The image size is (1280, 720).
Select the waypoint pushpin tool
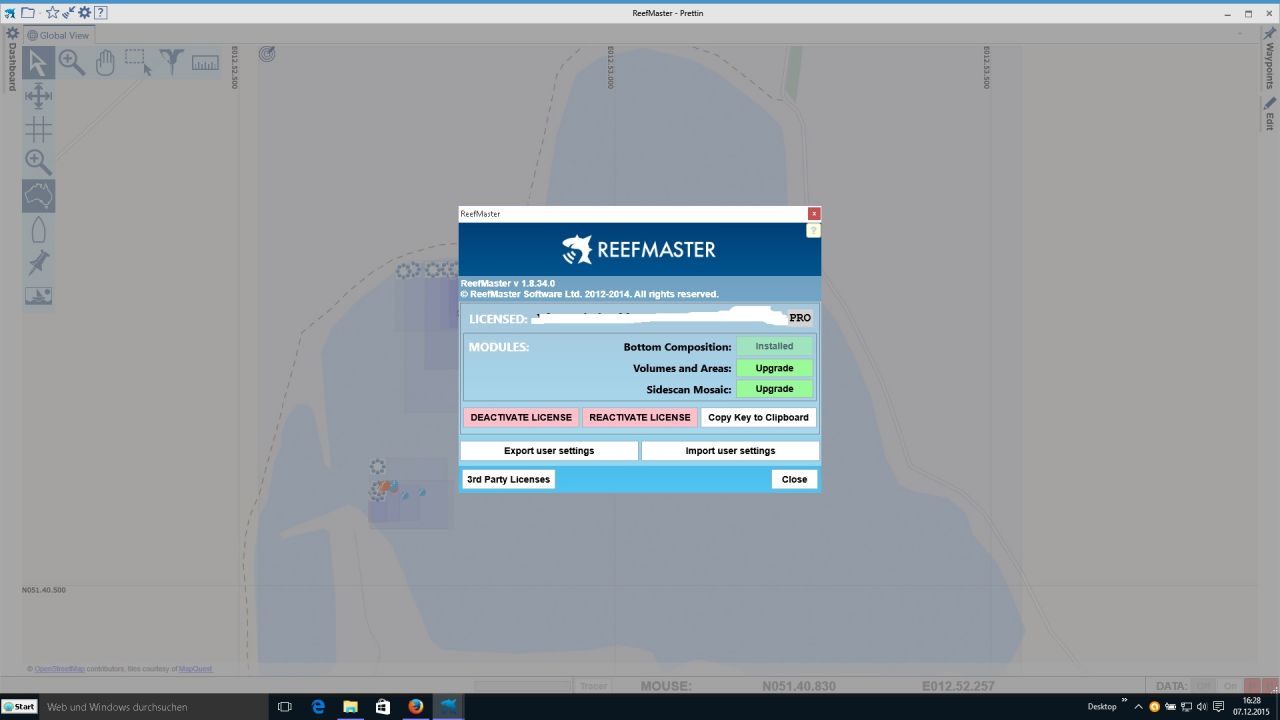38,263
